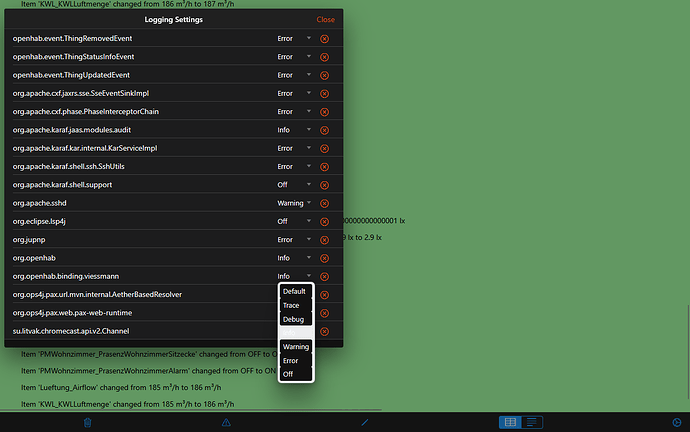The width and height of the screenshot is (690, 432).
Task: Change level for PhaseInterceptorChain
Action: (x=294, y=112)
